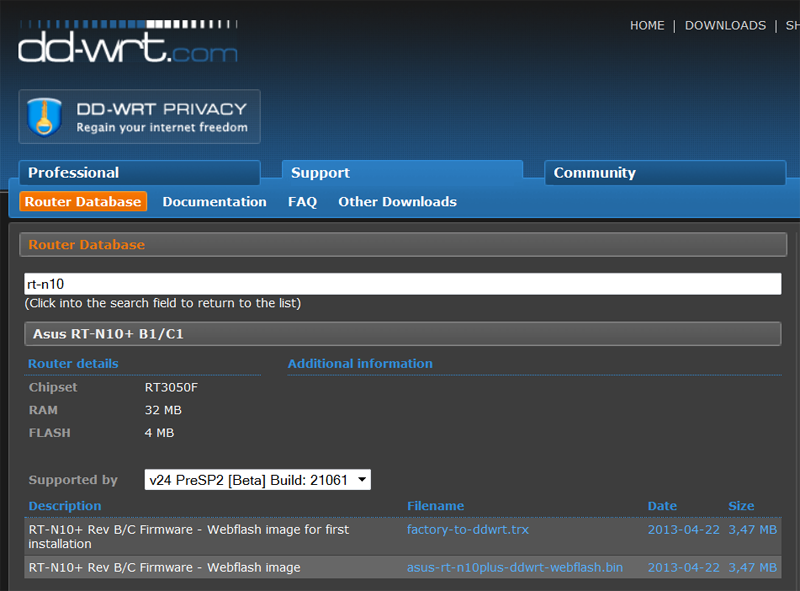
Task: Open the DOWNLOADS page
Action: [x=725, y=26]
